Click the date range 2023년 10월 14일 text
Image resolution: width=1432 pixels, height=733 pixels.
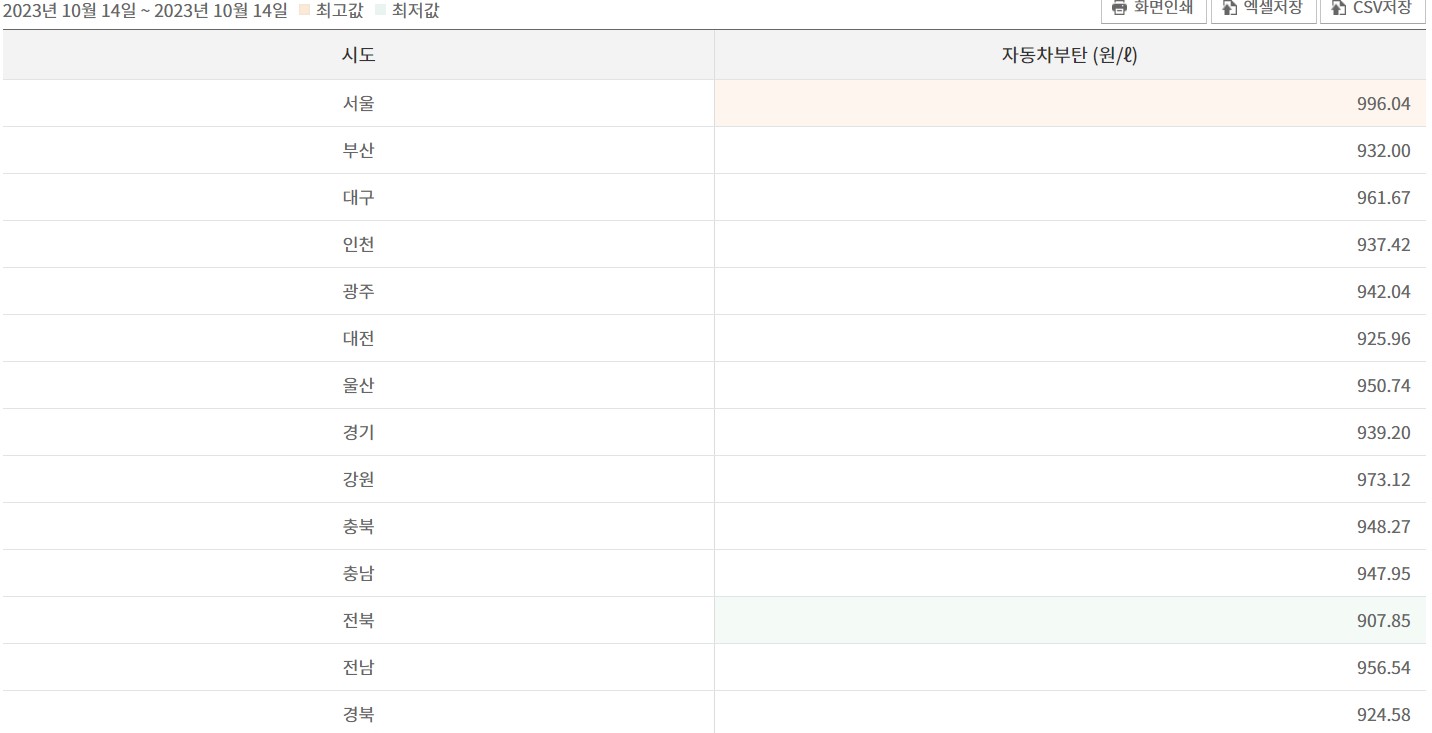(145, 11)
